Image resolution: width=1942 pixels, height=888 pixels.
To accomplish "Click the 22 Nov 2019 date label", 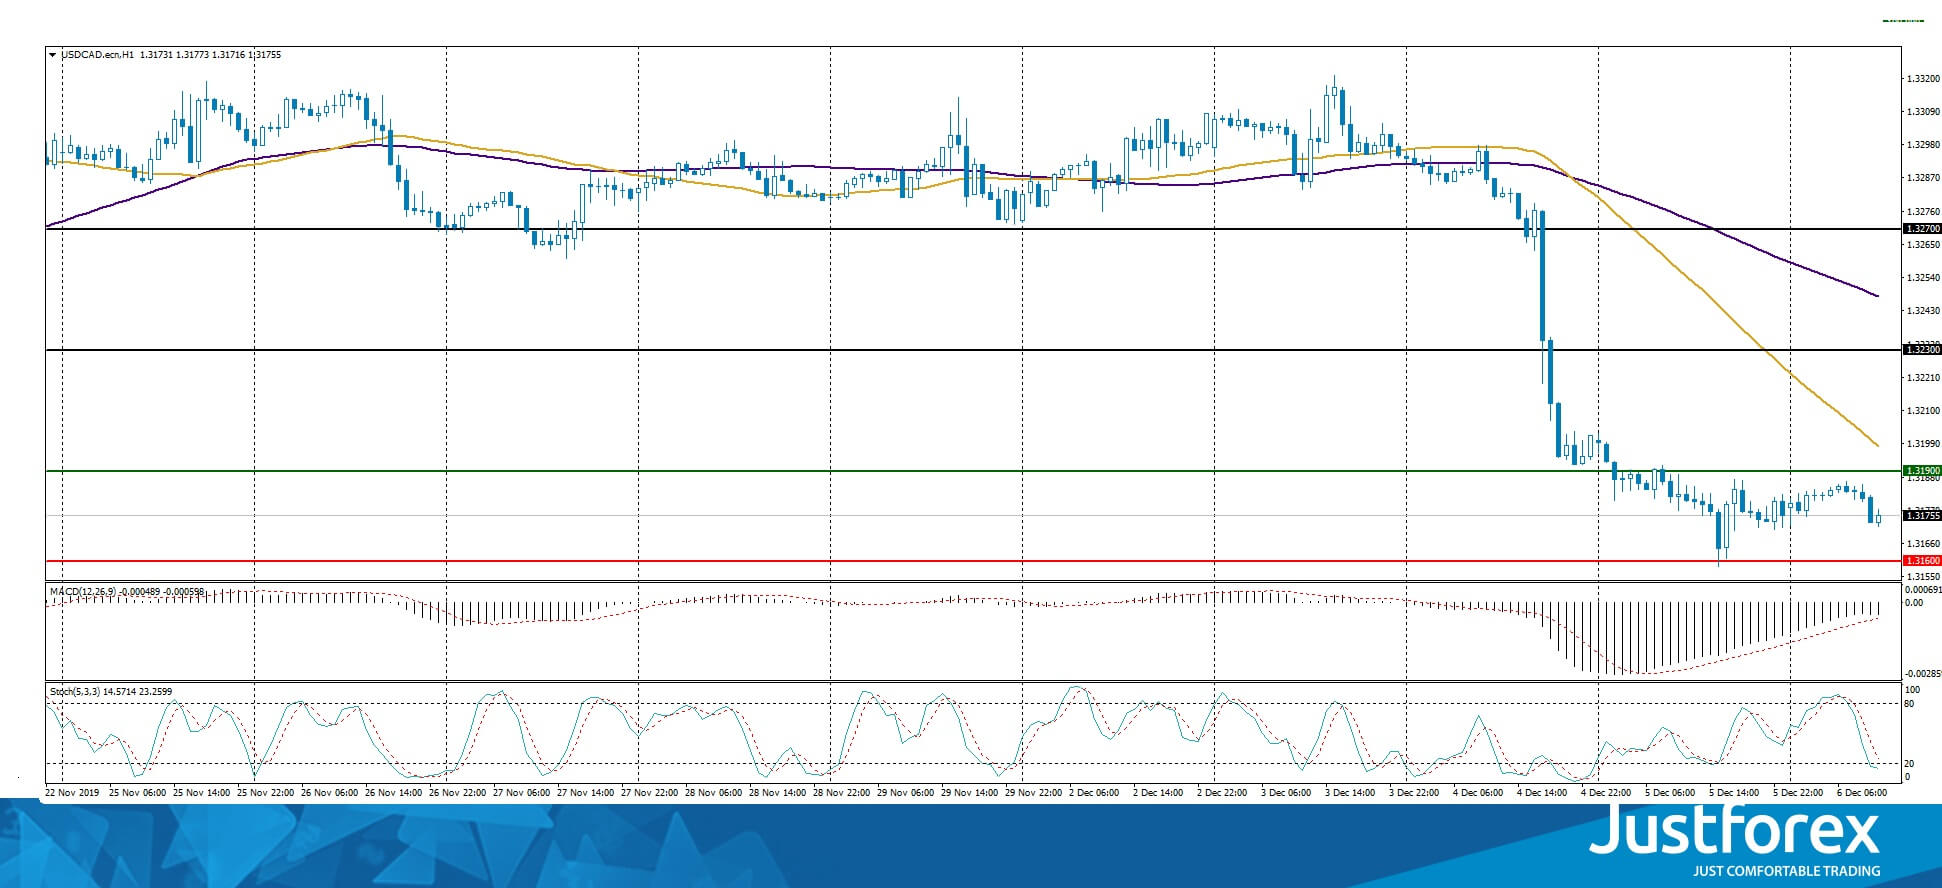I will (x=73, y=792).
